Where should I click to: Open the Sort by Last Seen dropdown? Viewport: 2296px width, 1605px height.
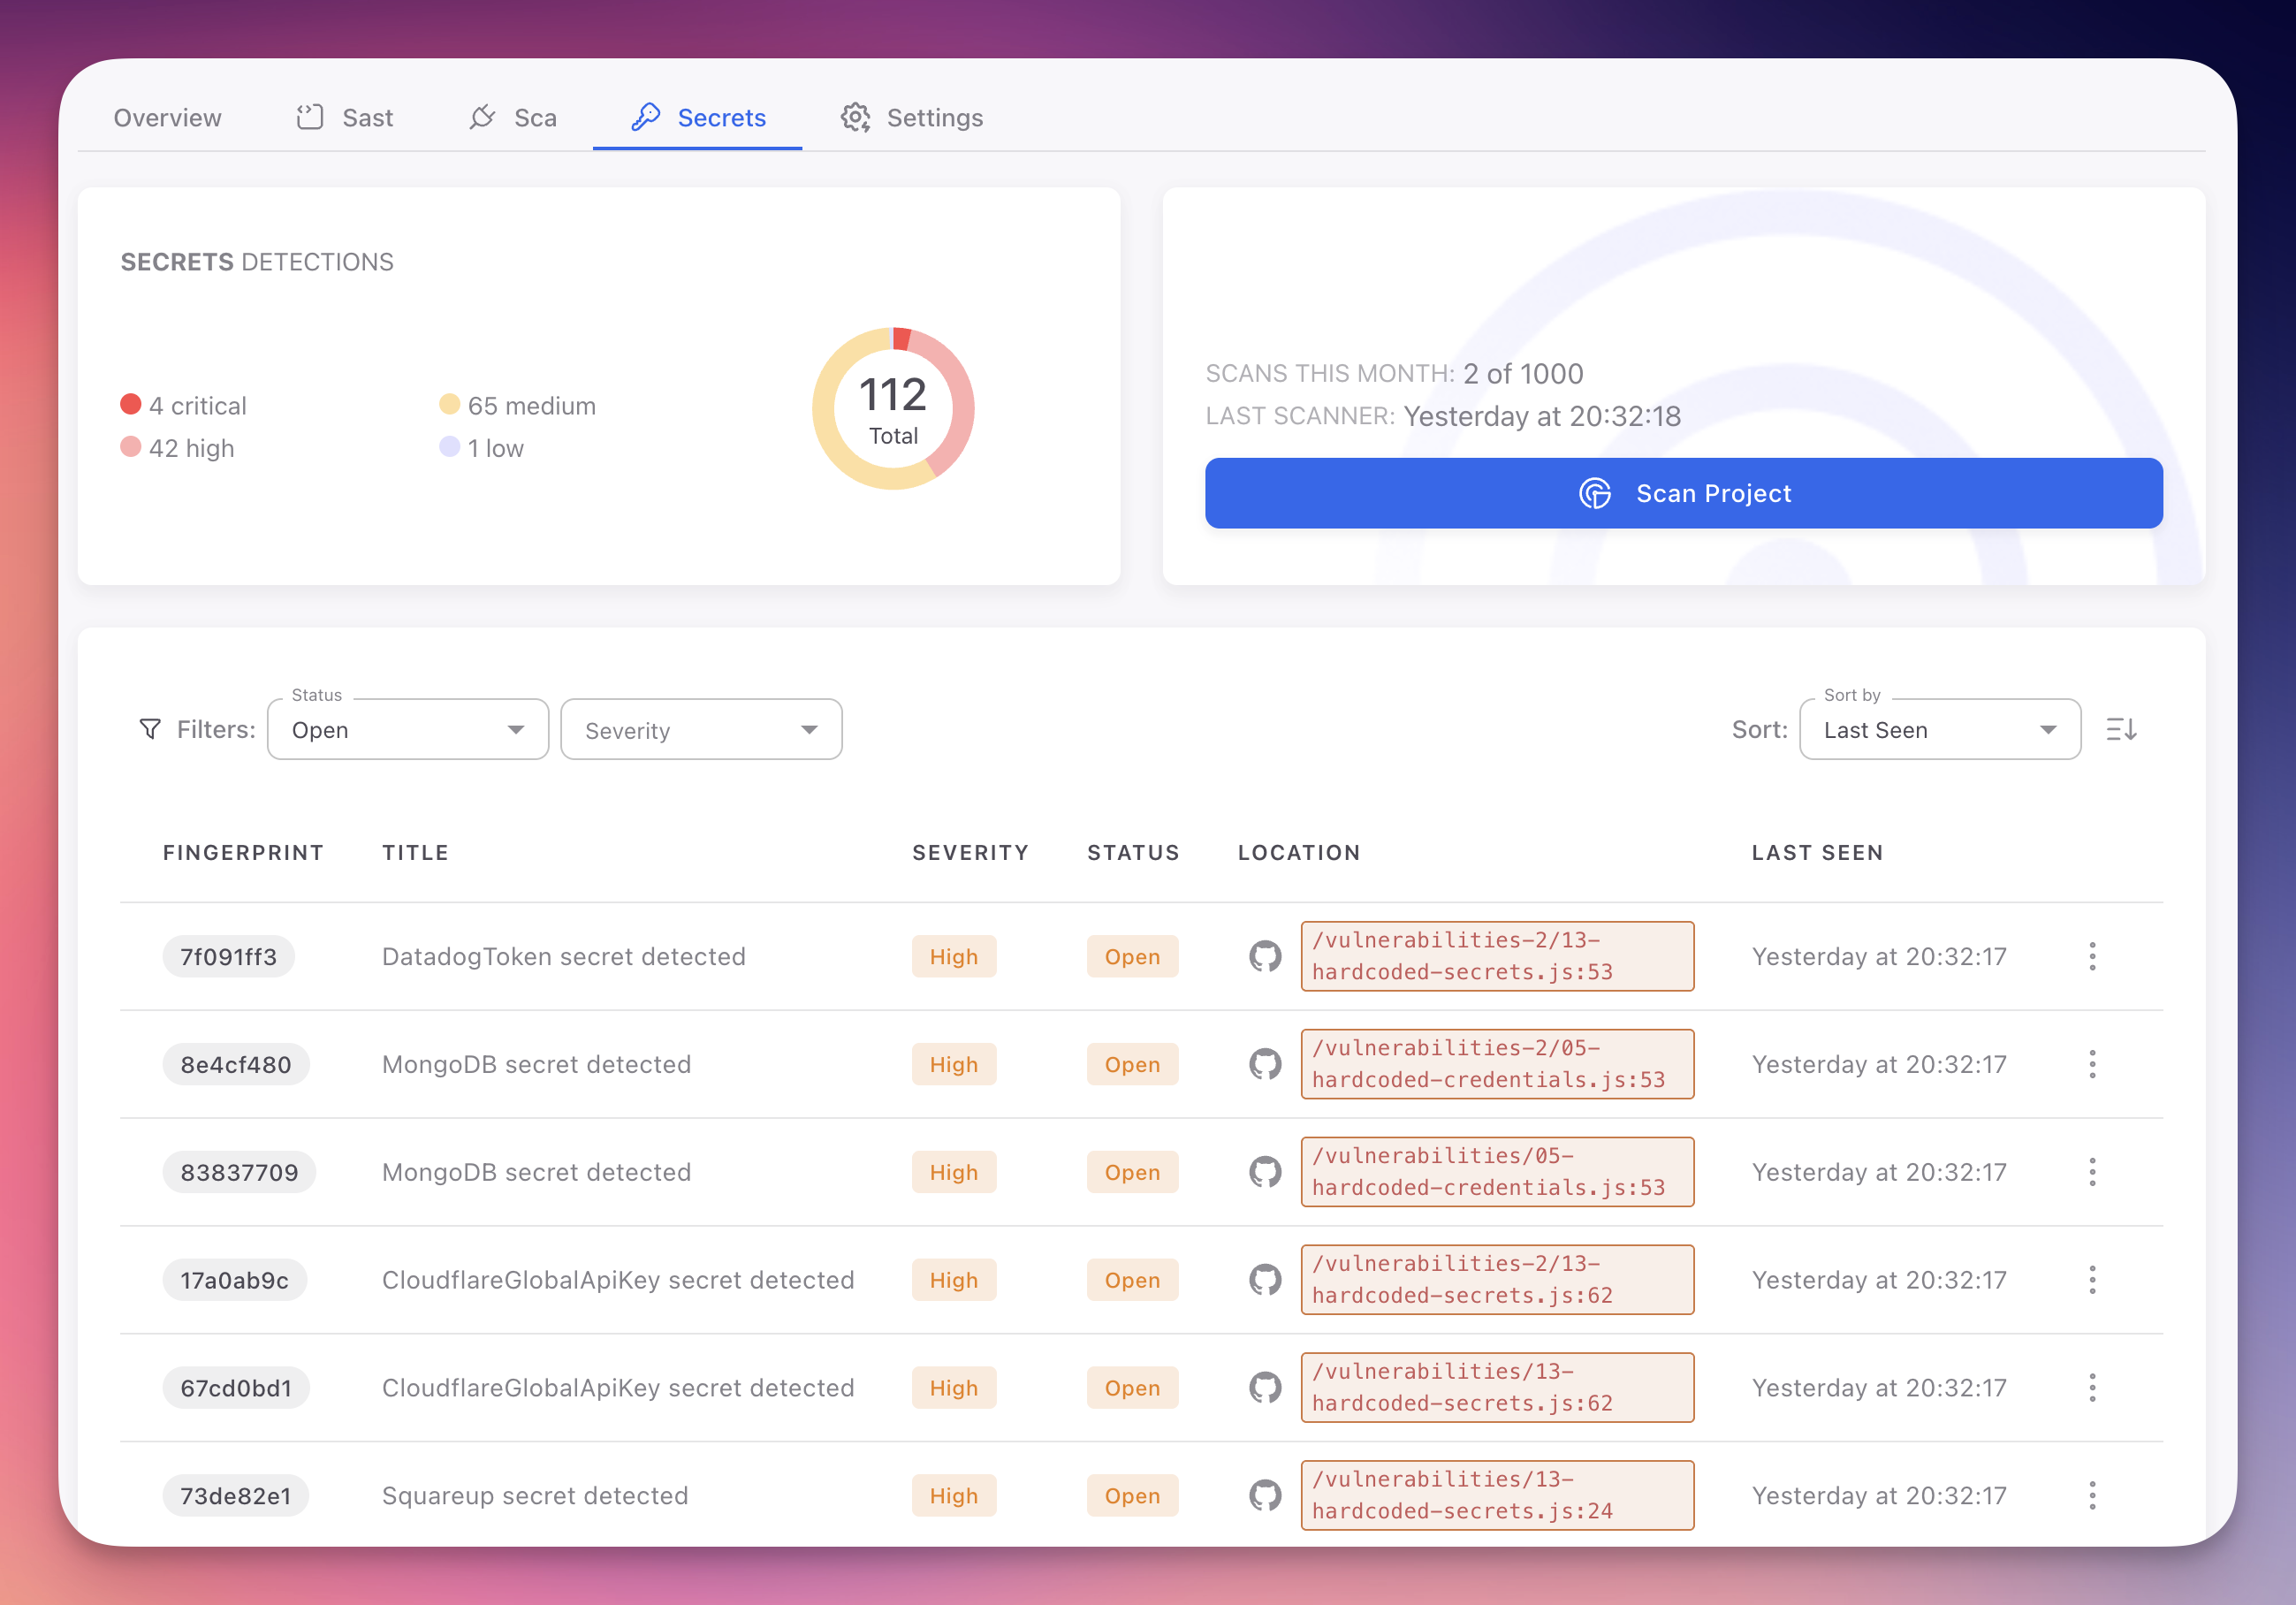[1939, 729]
